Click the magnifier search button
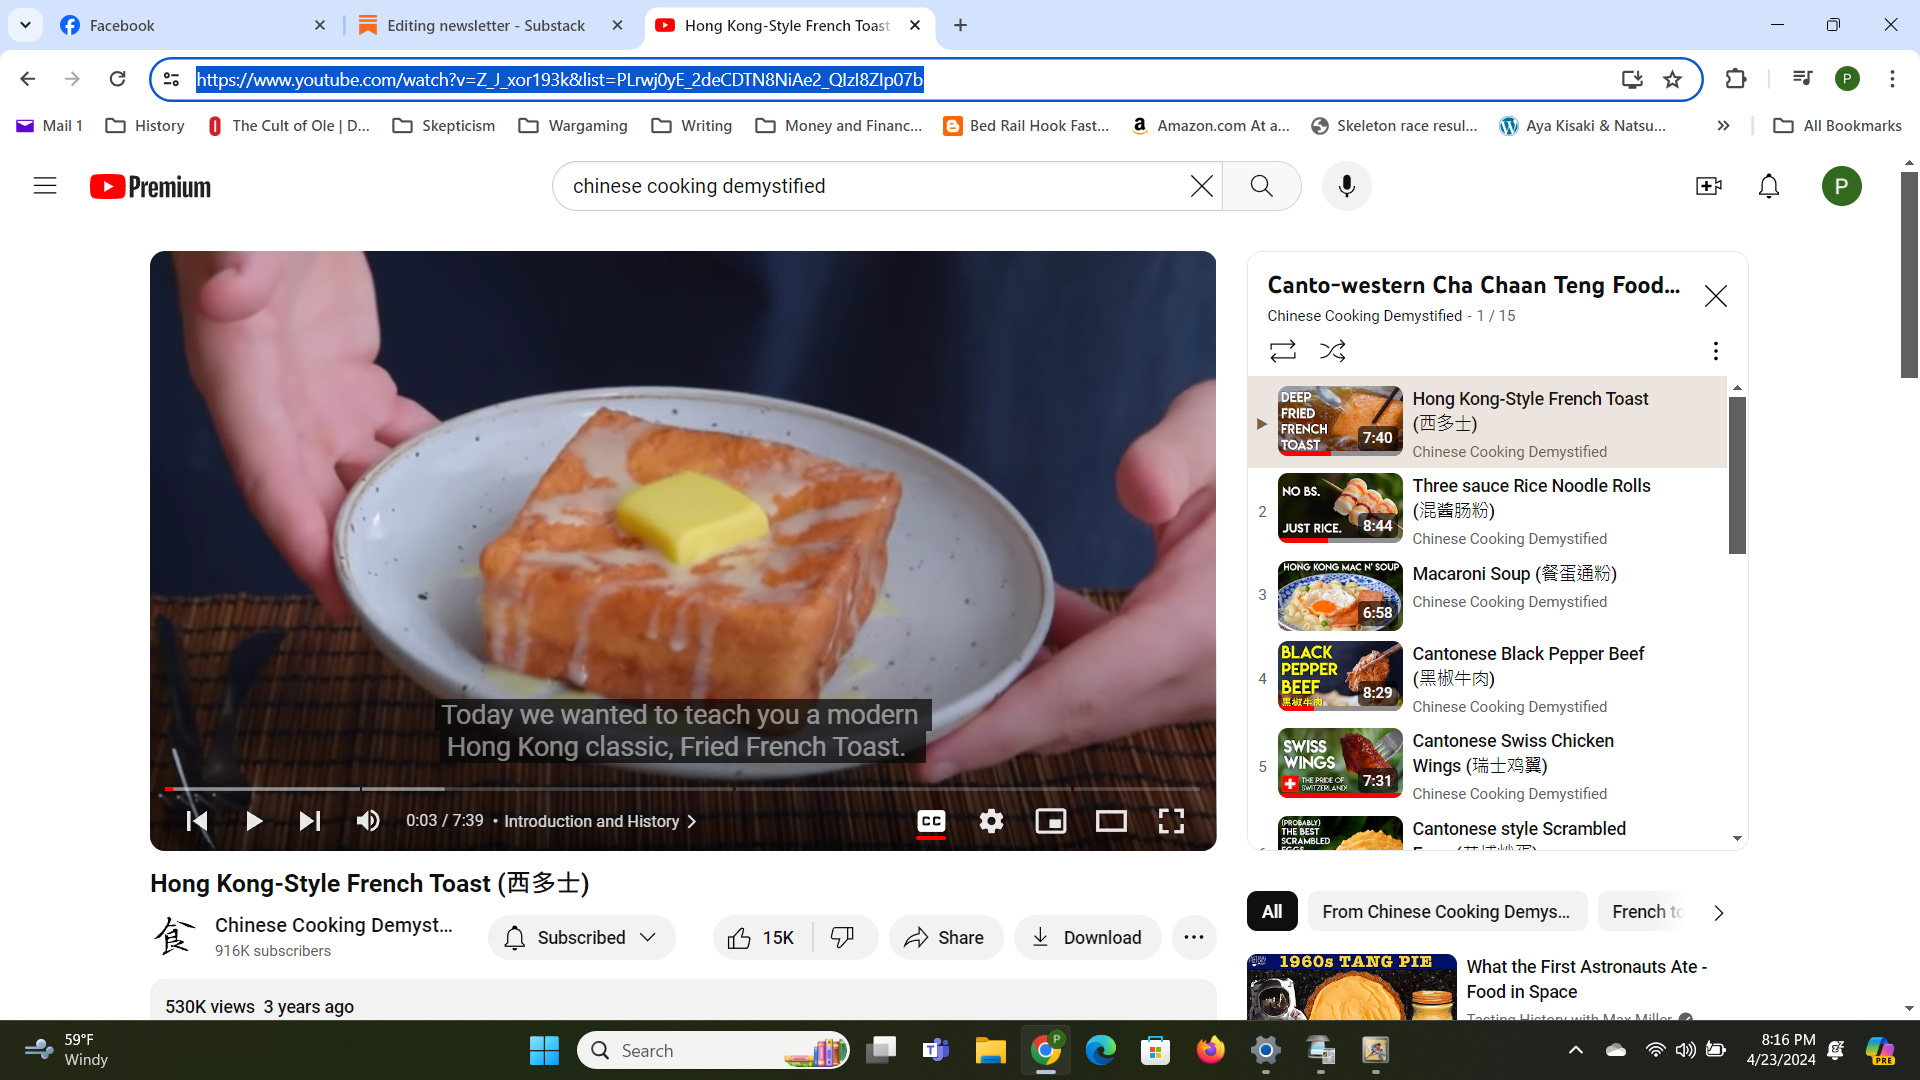 pos(1261,186)
